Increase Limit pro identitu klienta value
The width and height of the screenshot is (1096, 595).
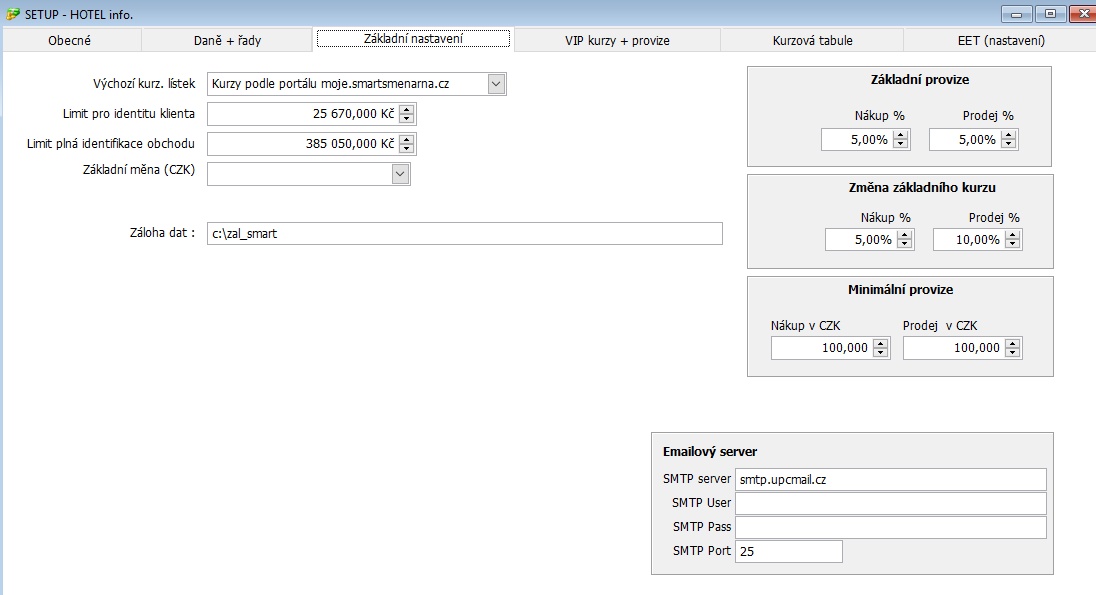[407, 109]
